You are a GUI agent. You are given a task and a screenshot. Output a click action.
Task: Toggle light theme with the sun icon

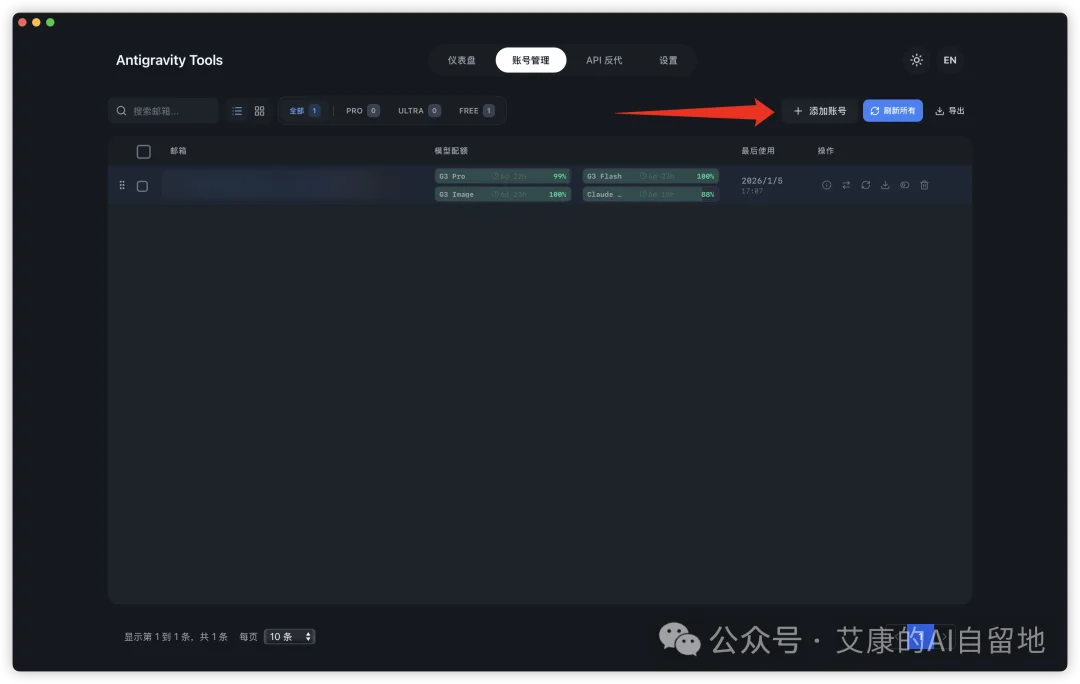click(916, 60)
